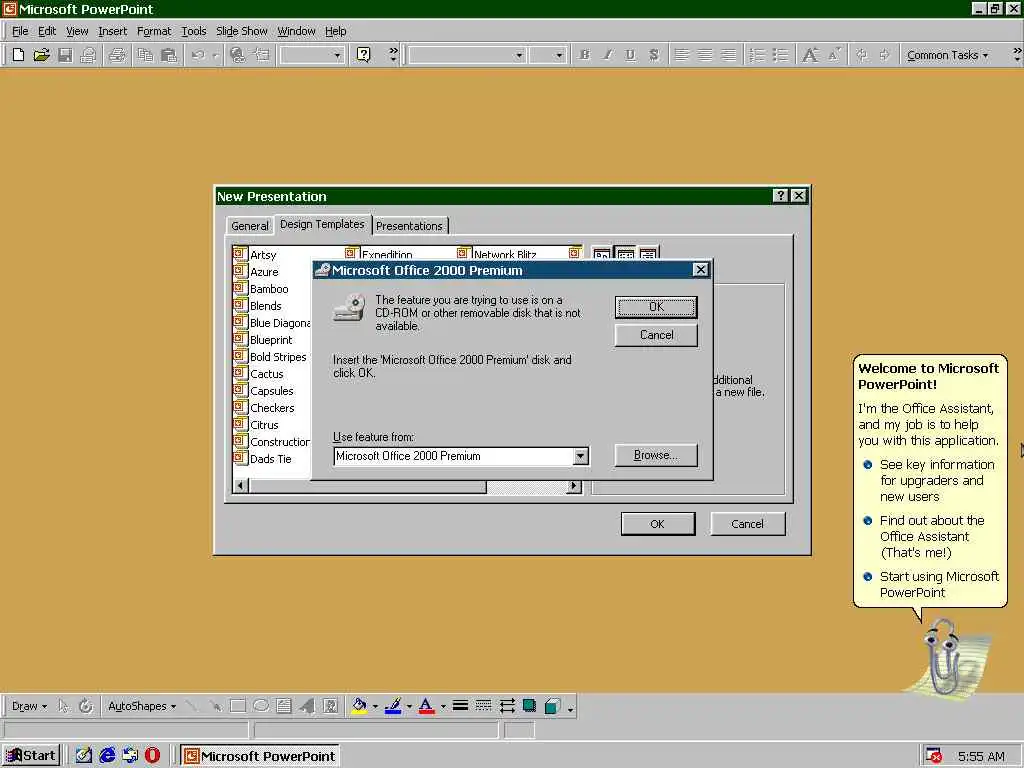Screen dimensions: 1024x768
Task: Open the File menu
Action: point(20,31)
